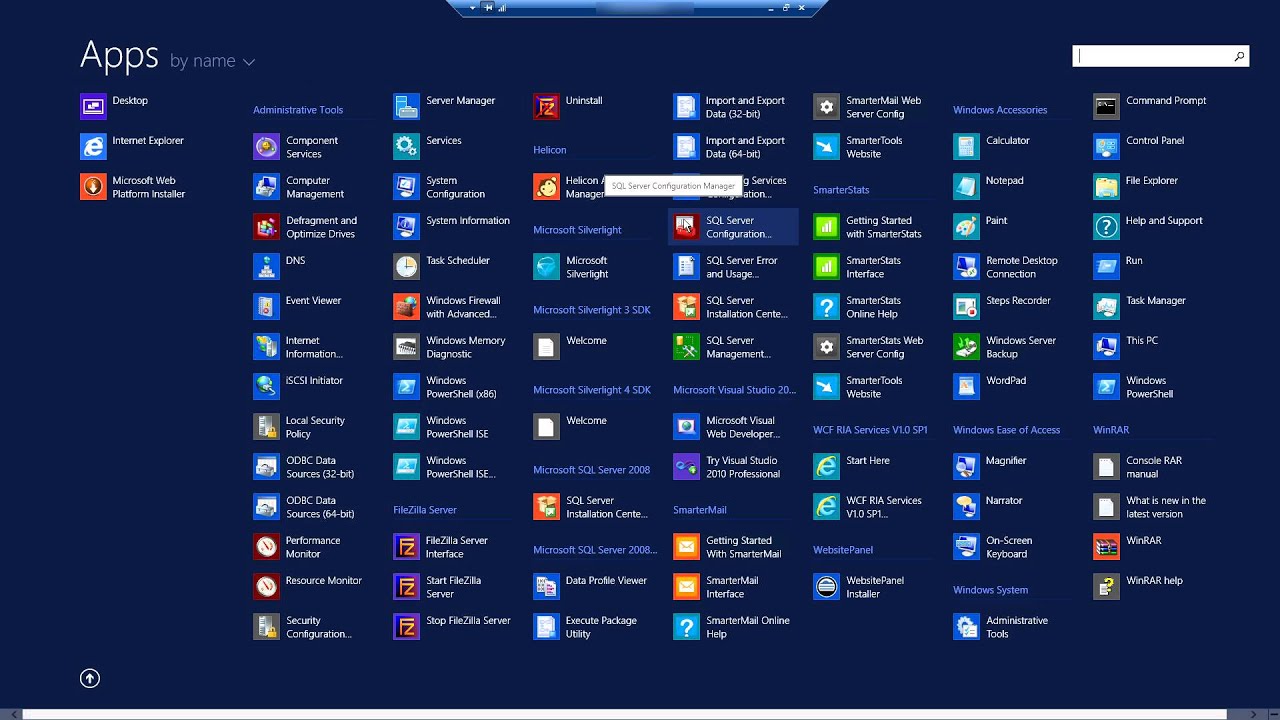Select the WinRAR group header
1280x720 pixels.
click(1111, 430)
